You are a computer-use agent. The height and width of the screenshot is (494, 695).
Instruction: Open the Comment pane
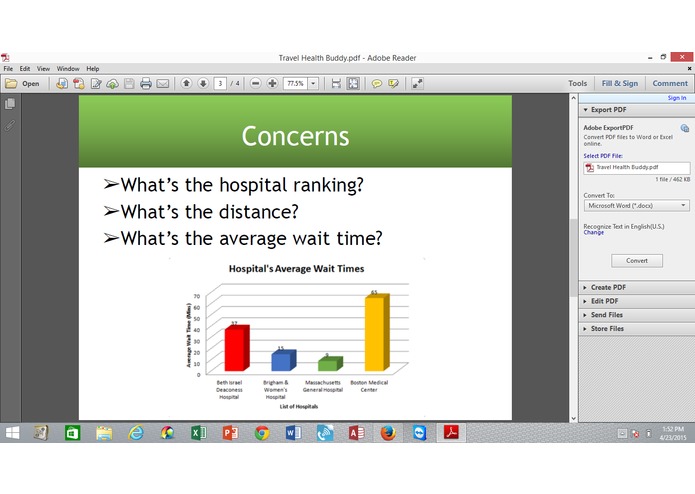coord(670,83)
